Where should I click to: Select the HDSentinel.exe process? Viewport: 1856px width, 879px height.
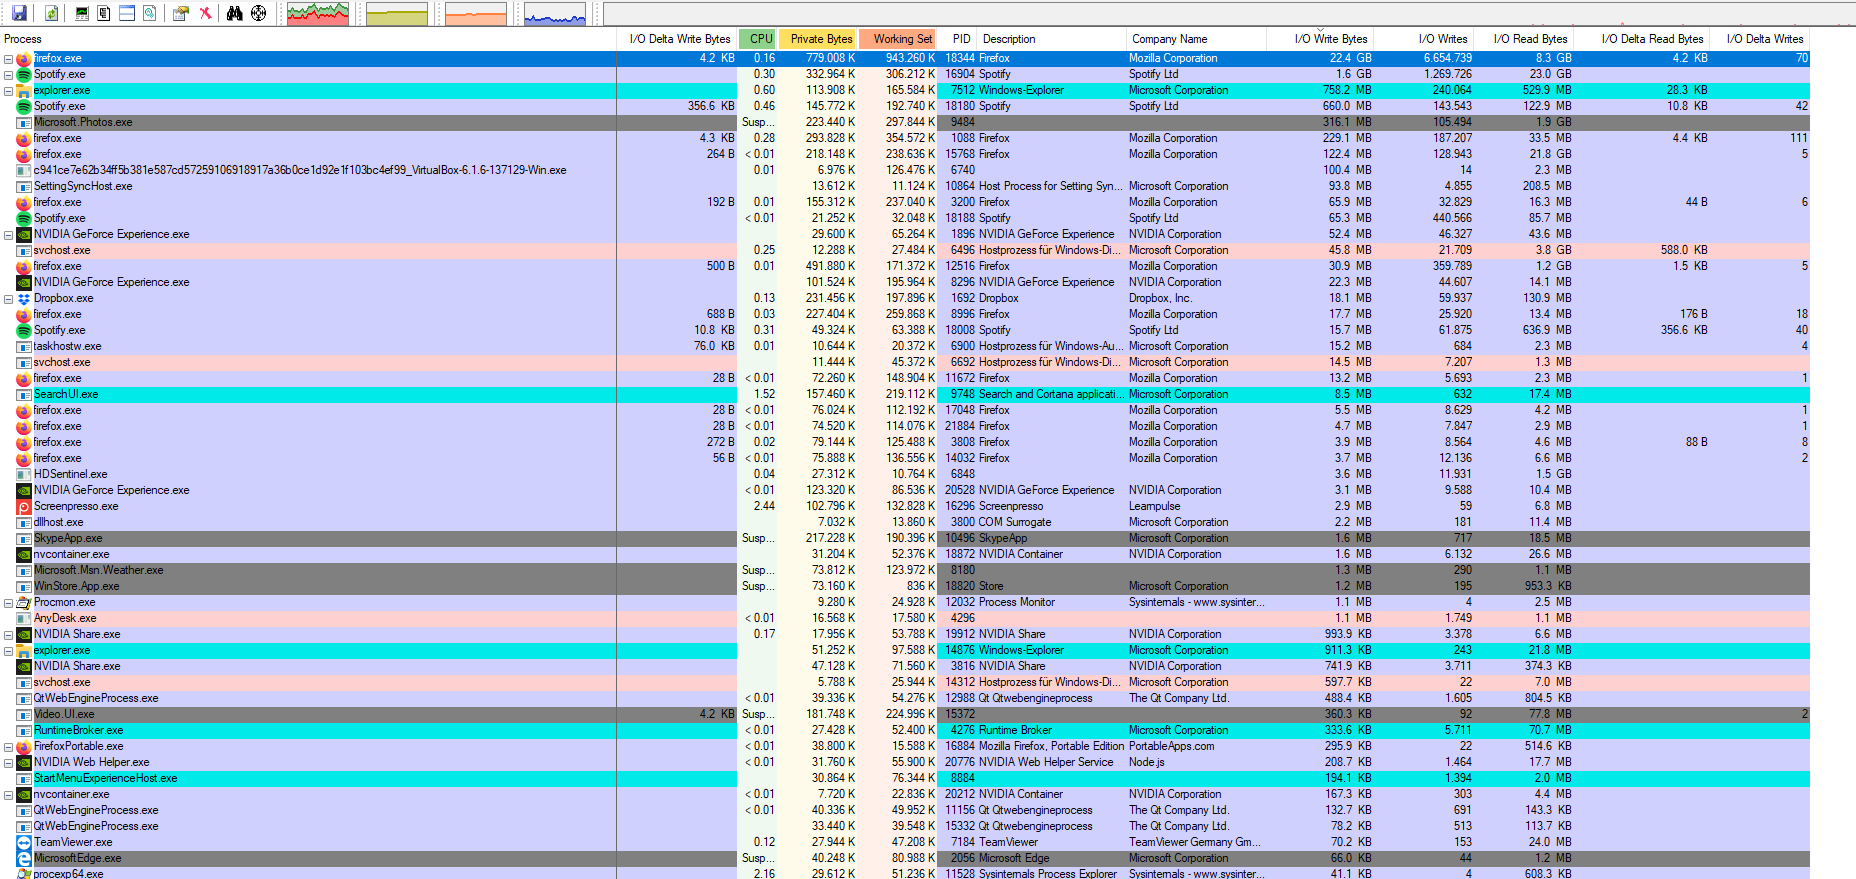point(905,475)
